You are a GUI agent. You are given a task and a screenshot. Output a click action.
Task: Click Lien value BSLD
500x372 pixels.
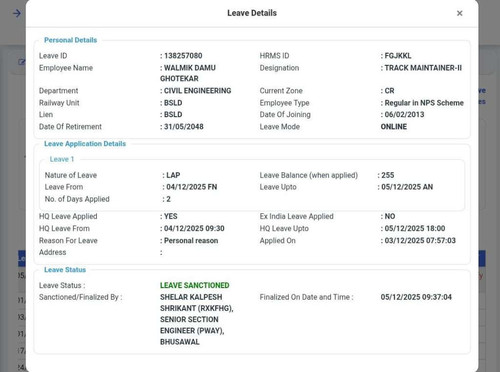tap(173, 115)
